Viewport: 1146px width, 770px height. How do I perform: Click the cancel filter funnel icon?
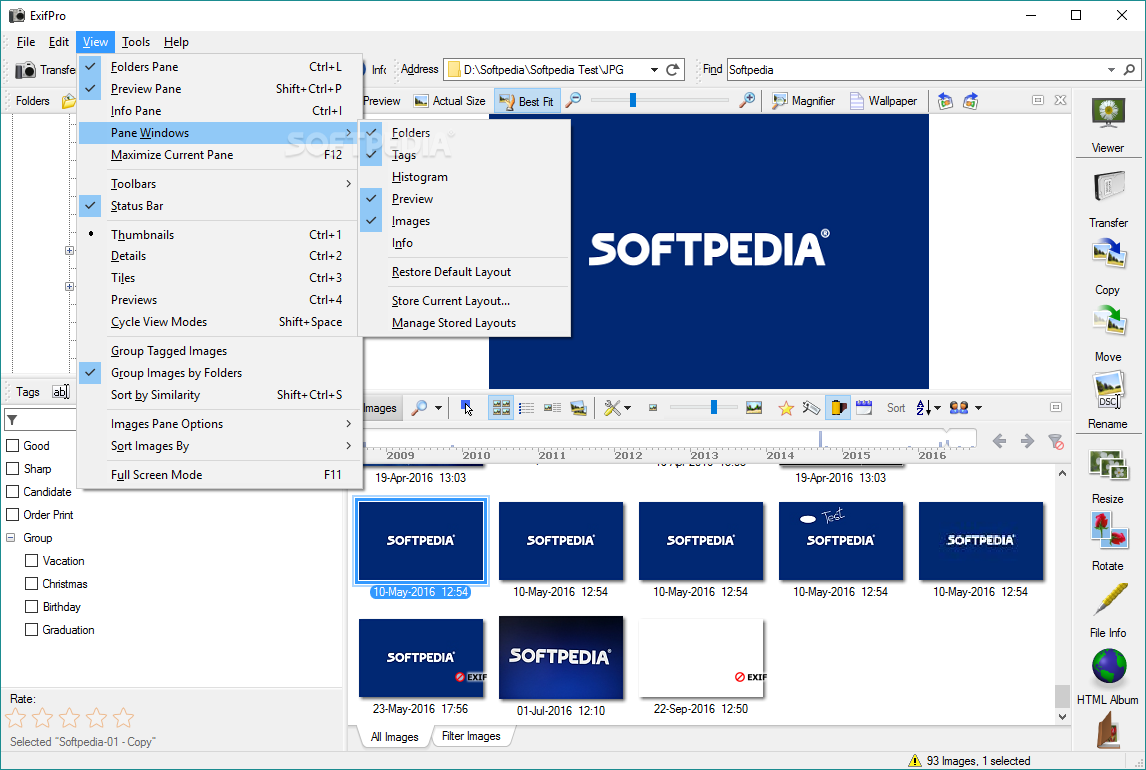click(1055, 441)
